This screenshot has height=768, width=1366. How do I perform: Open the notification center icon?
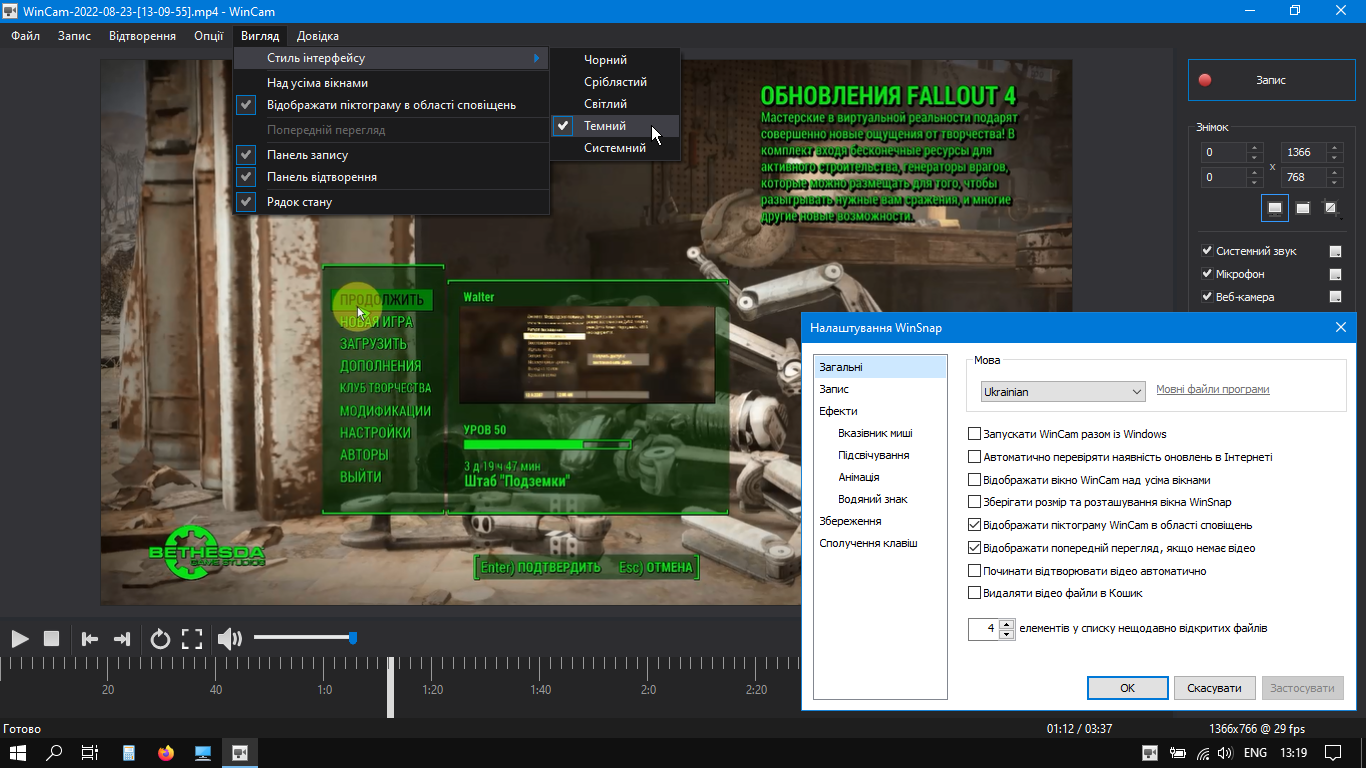pyautogui.click(x=1332, y=753)
